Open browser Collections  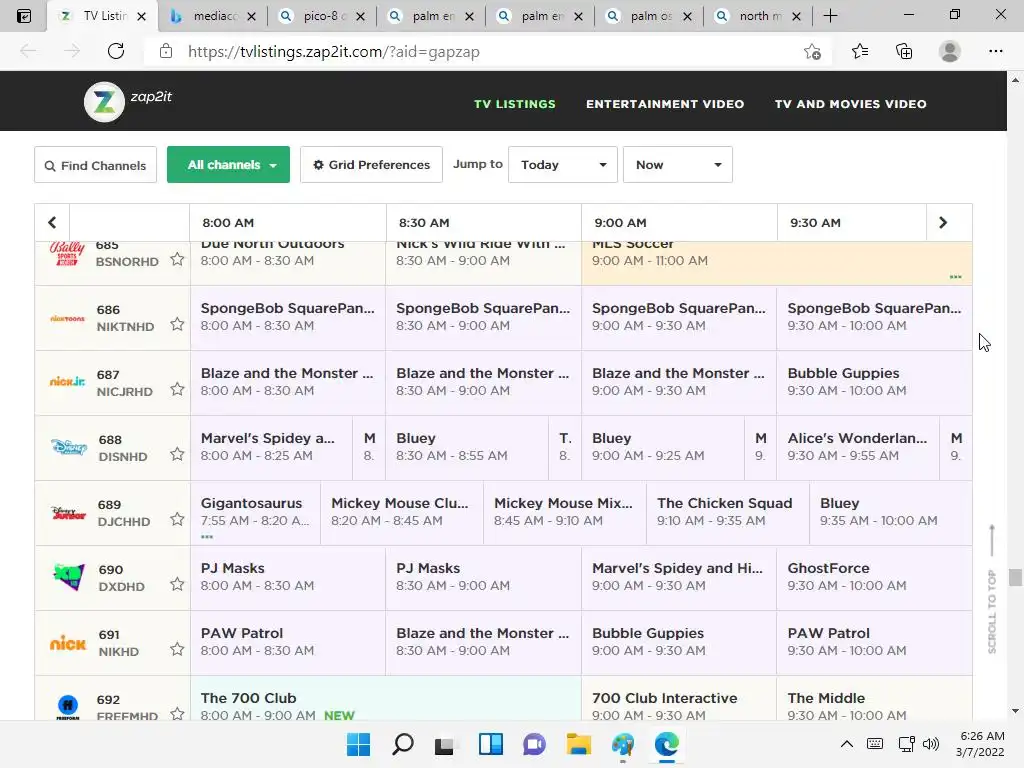[904, 52]
